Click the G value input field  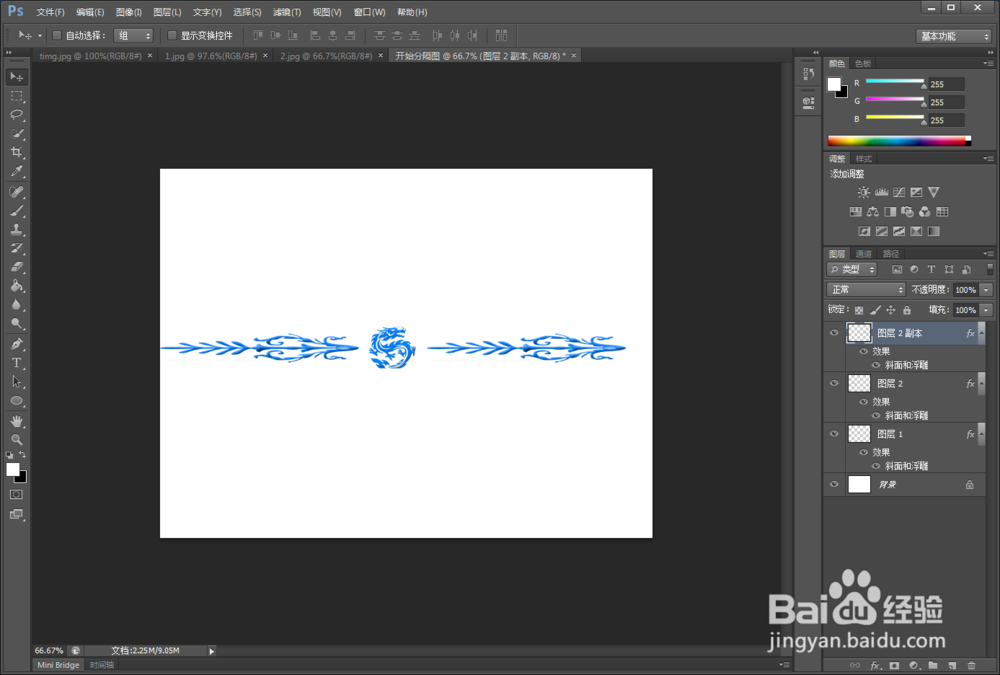(x=946, y=102)
